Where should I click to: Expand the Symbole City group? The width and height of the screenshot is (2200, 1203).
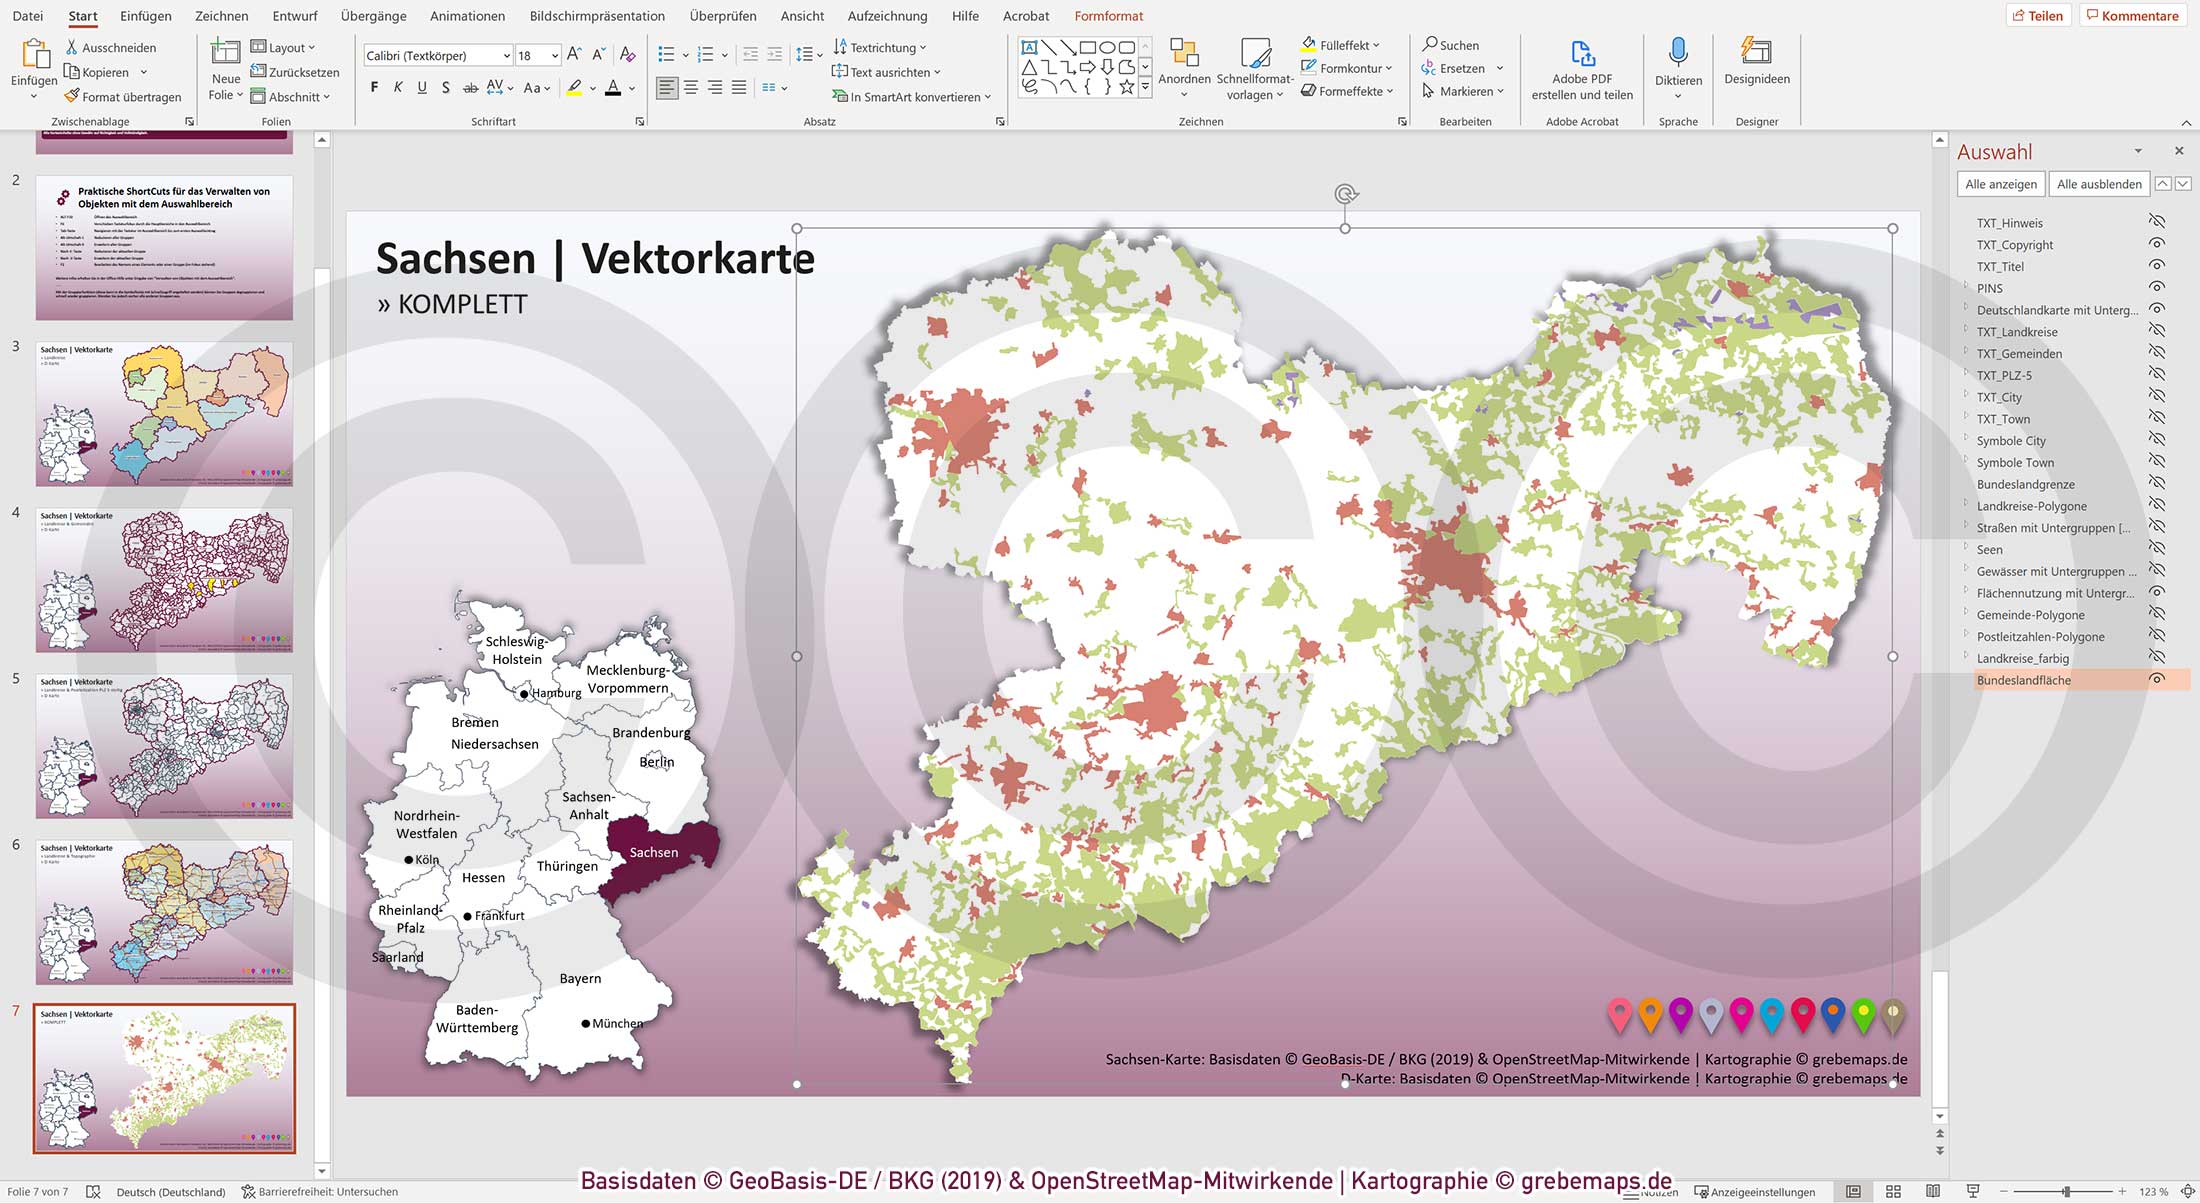tap(1966, 440)
